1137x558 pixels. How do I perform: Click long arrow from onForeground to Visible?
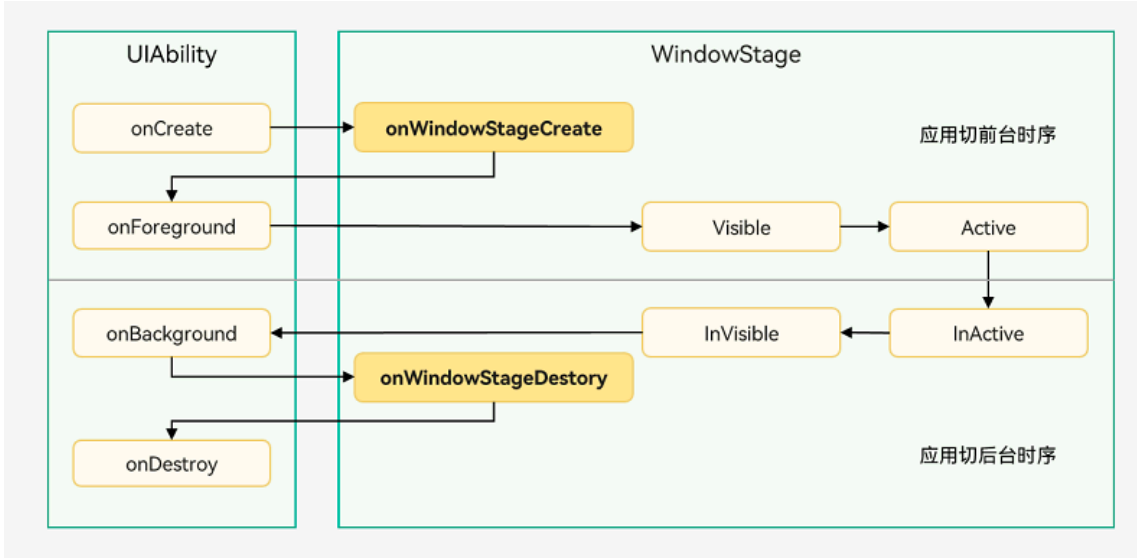[x=455, y=227]
